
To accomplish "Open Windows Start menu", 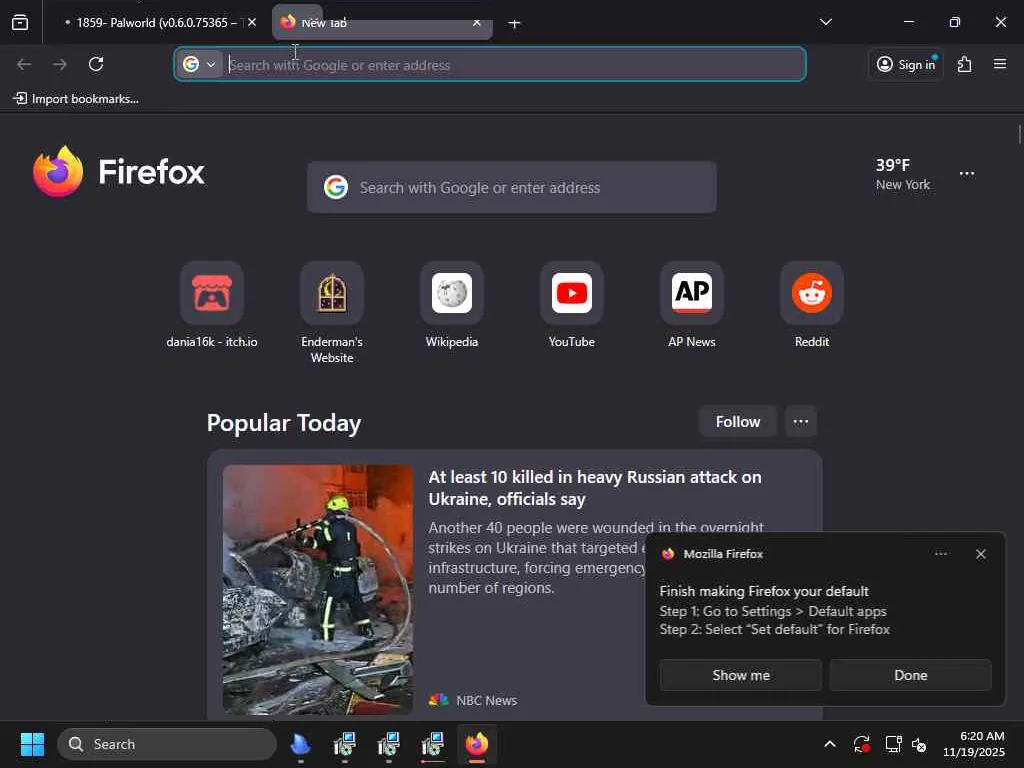I will coord(32,744).
